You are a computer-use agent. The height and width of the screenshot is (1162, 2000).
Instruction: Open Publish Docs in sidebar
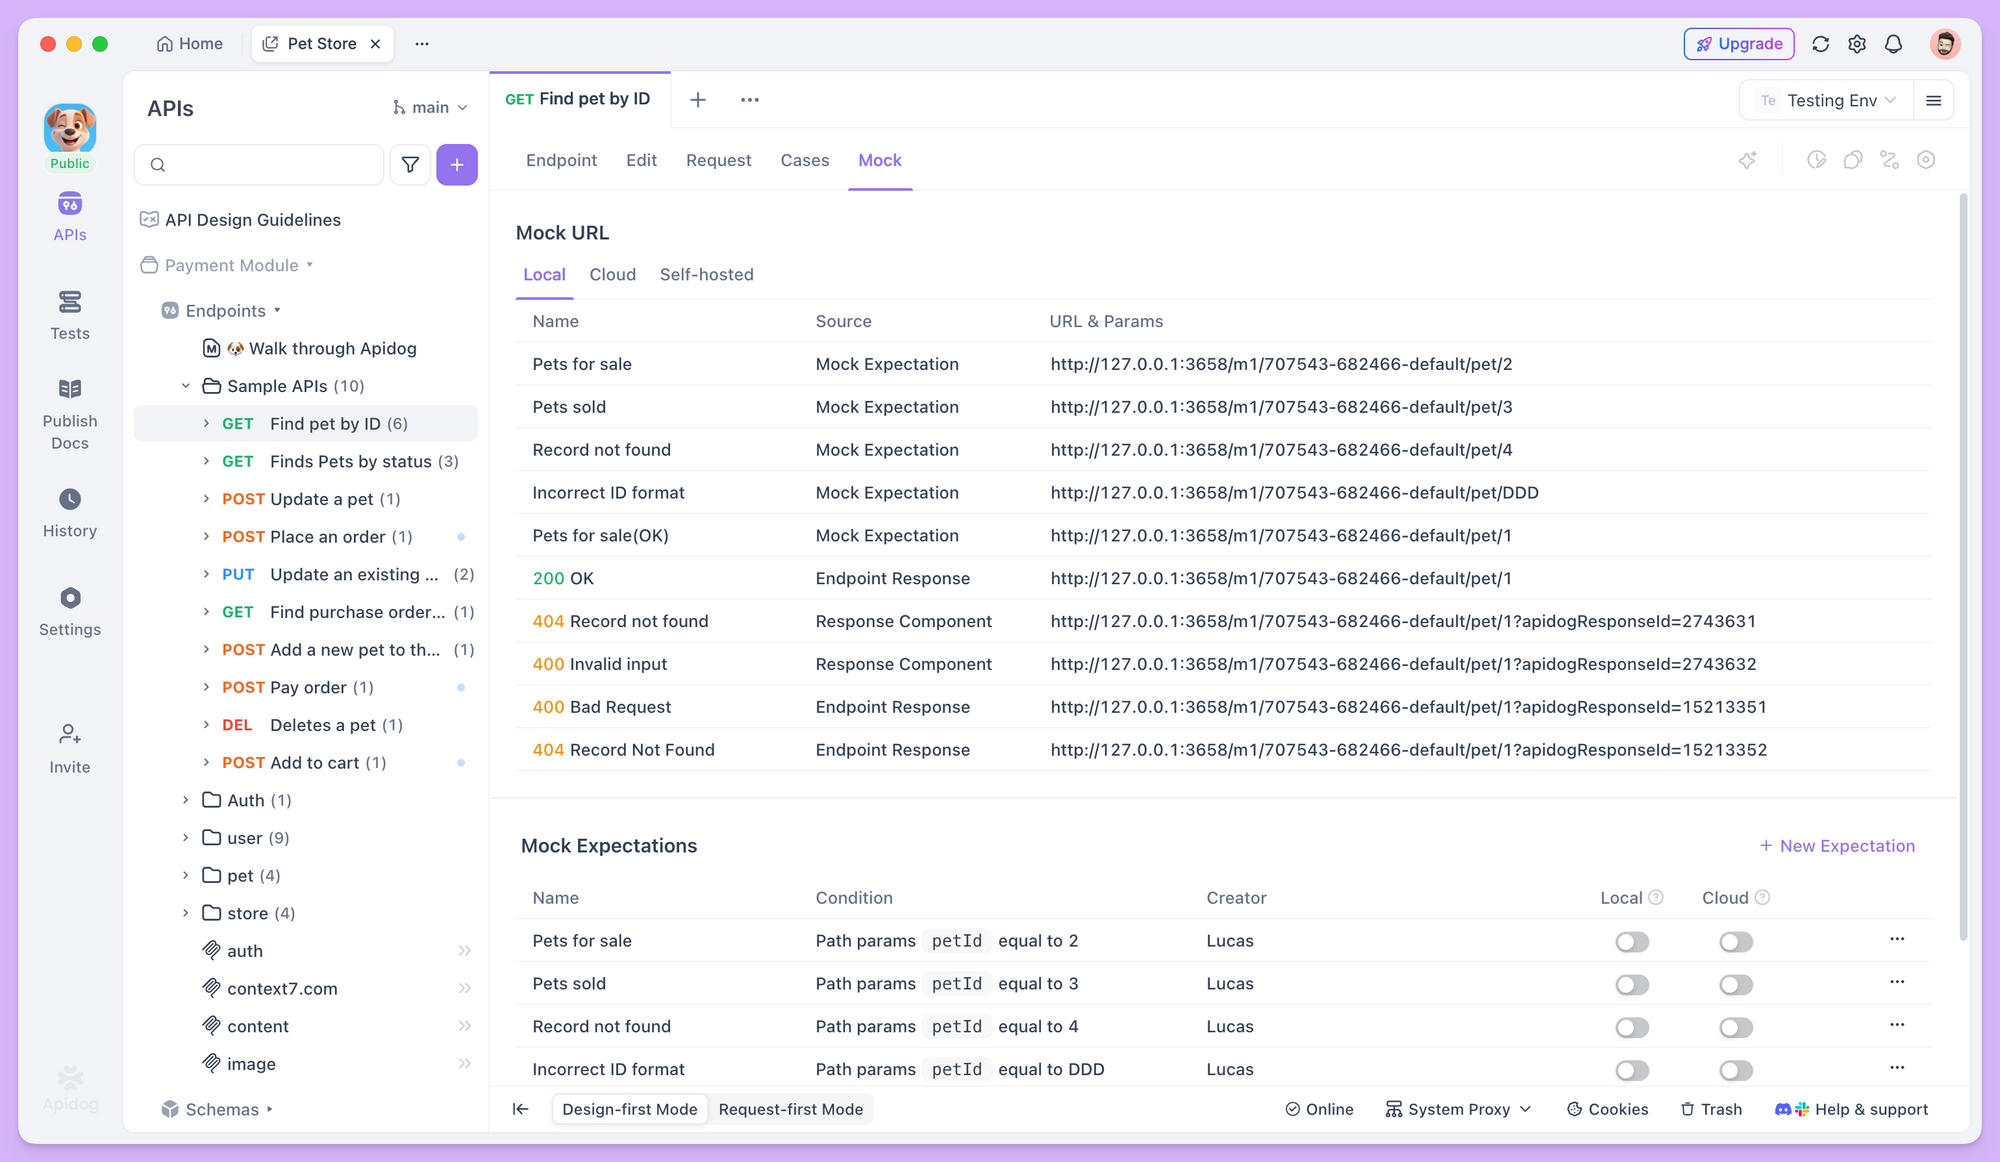70,414
